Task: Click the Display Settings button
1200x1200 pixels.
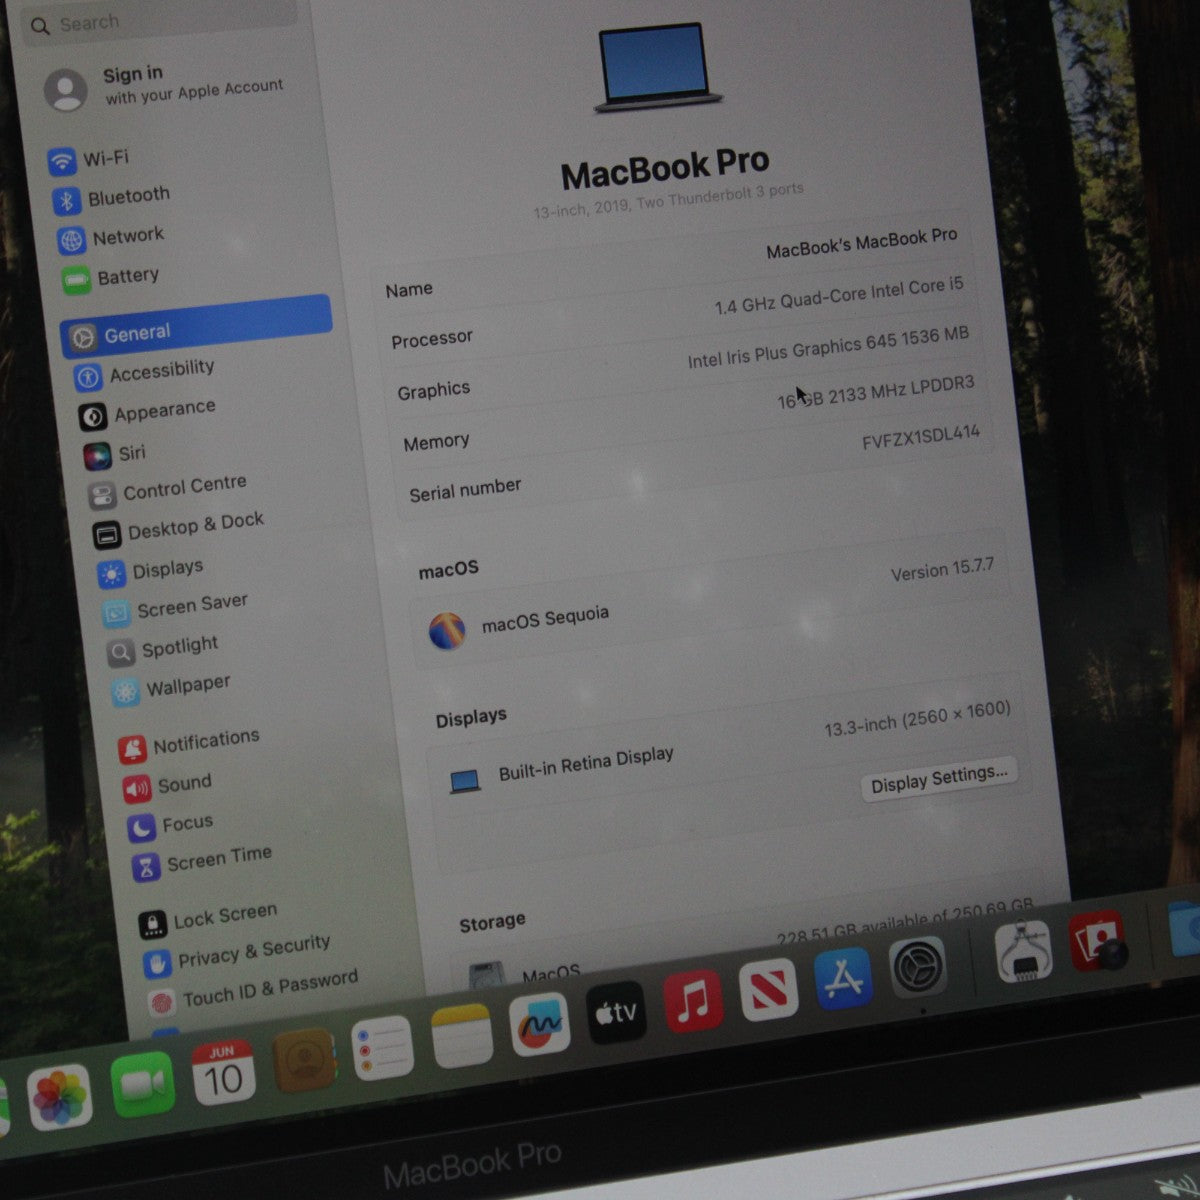Action: coord(939,778)
